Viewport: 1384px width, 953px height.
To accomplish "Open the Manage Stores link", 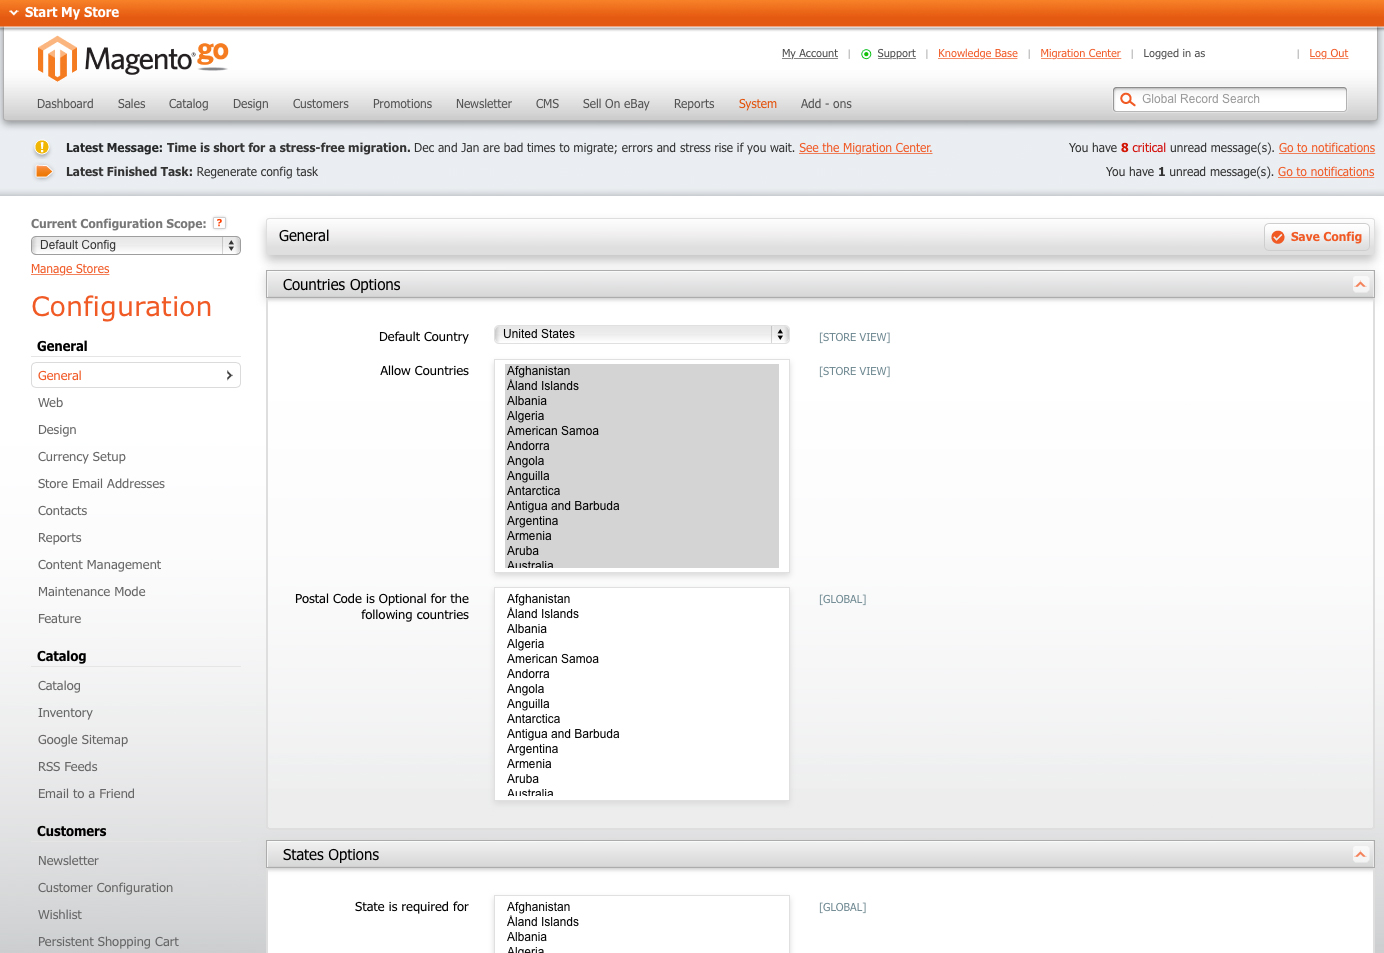I will point(70,269).
